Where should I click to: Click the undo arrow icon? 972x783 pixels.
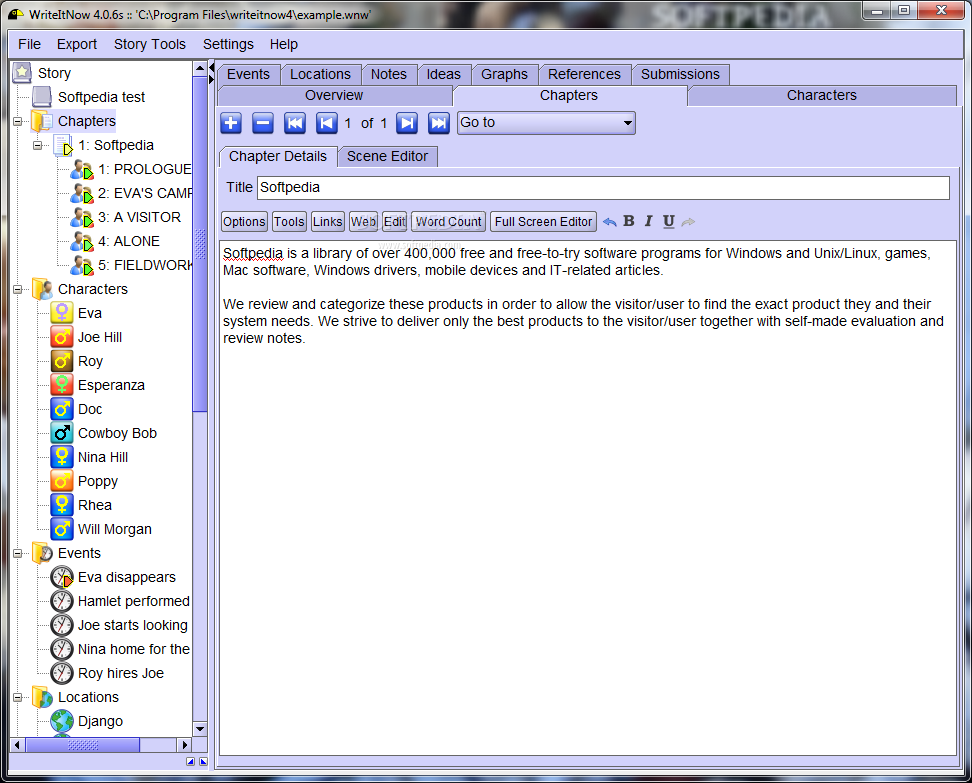[x=609, y=222]
